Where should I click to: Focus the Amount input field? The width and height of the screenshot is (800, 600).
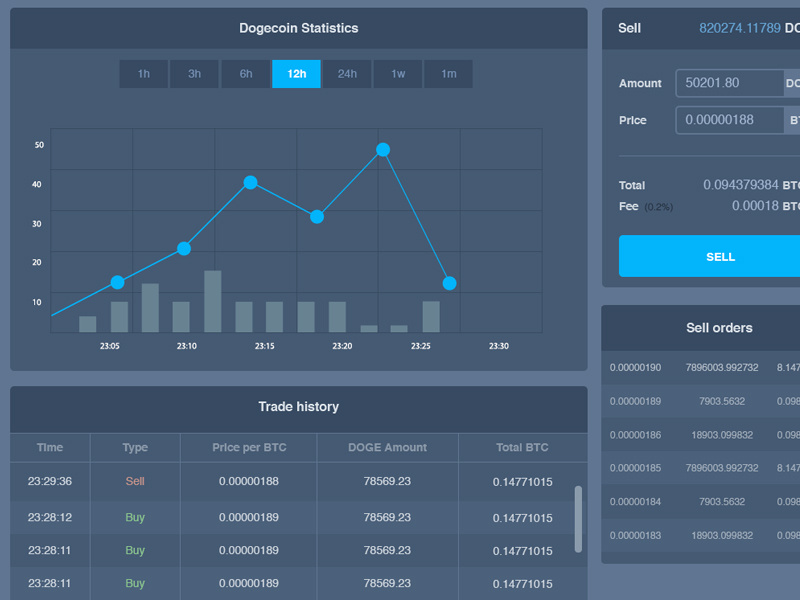[x=730, y=83]
